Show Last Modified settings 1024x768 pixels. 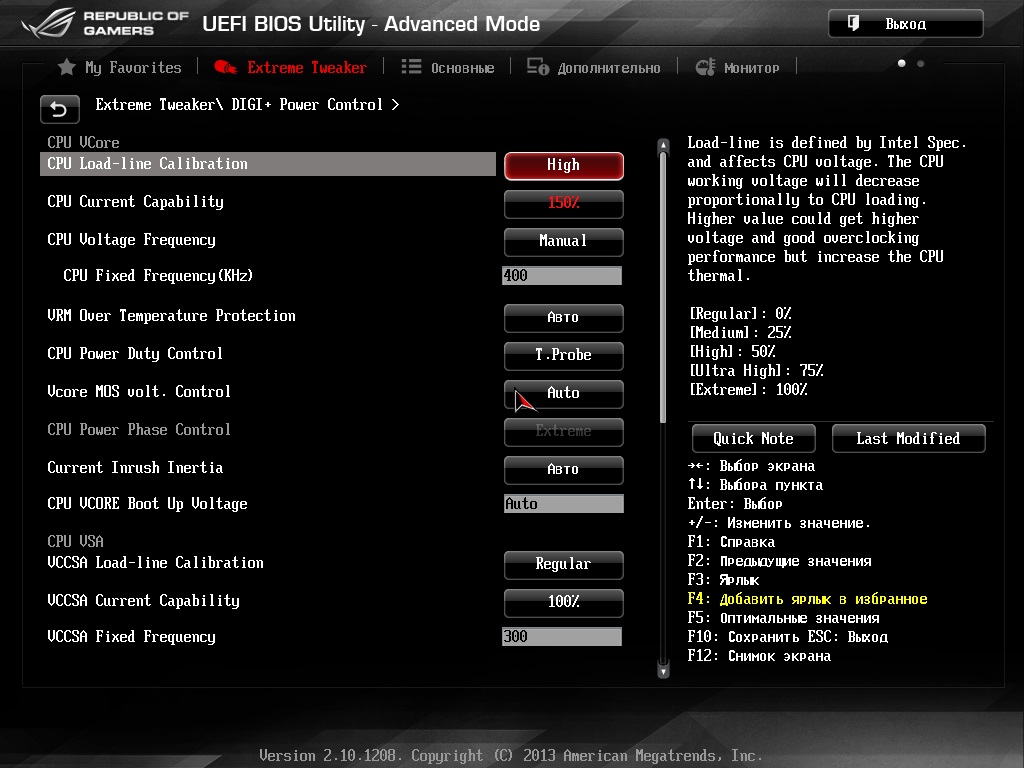(908, 438)
